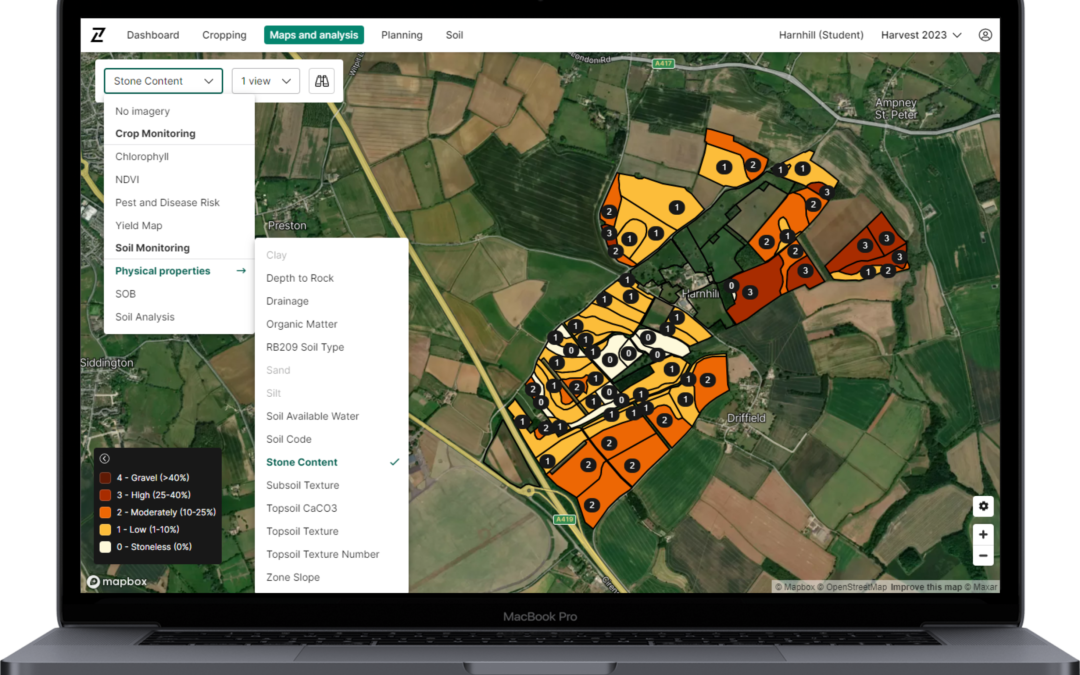
Task: Expand the Harvest 2023 season dropdown
Action: click(921, 34)
